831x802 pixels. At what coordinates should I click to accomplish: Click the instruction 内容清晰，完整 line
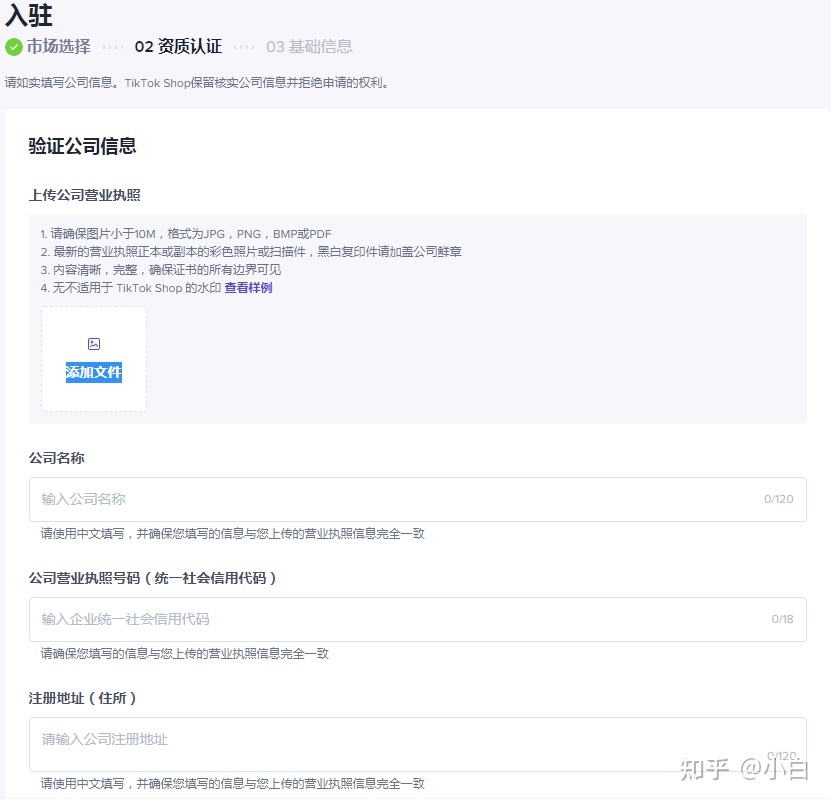coord(161,270)
